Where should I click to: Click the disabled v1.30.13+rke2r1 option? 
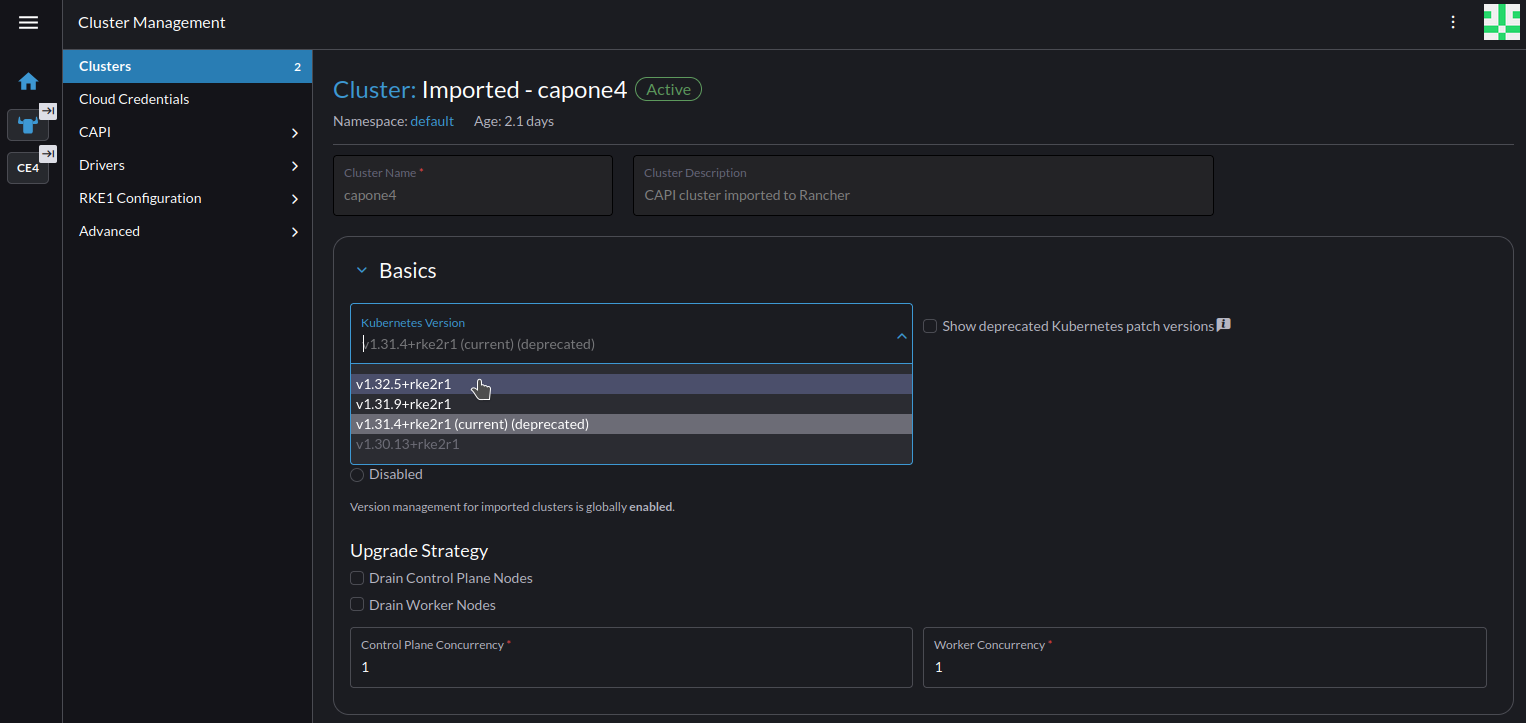tap(631, 444)
